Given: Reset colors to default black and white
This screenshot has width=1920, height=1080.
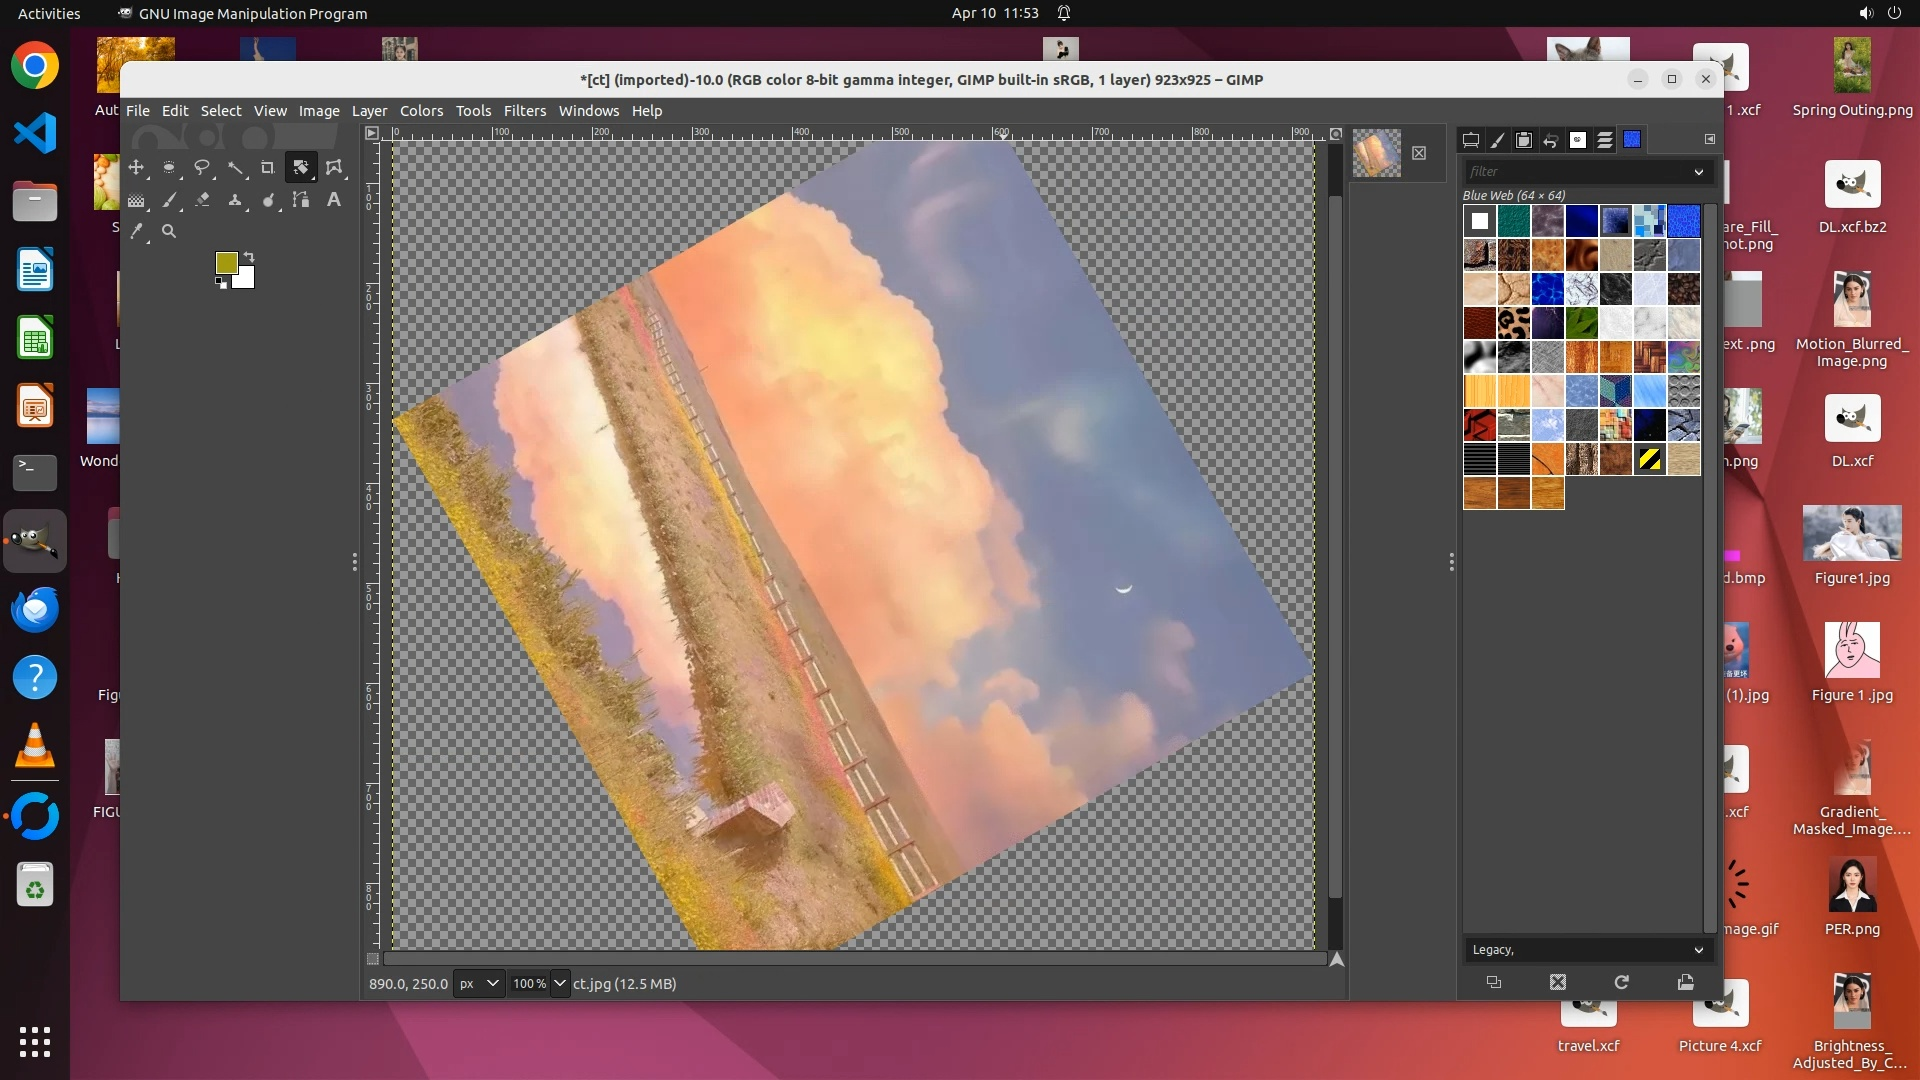Looking at the screenshot, I should point(220,283).
